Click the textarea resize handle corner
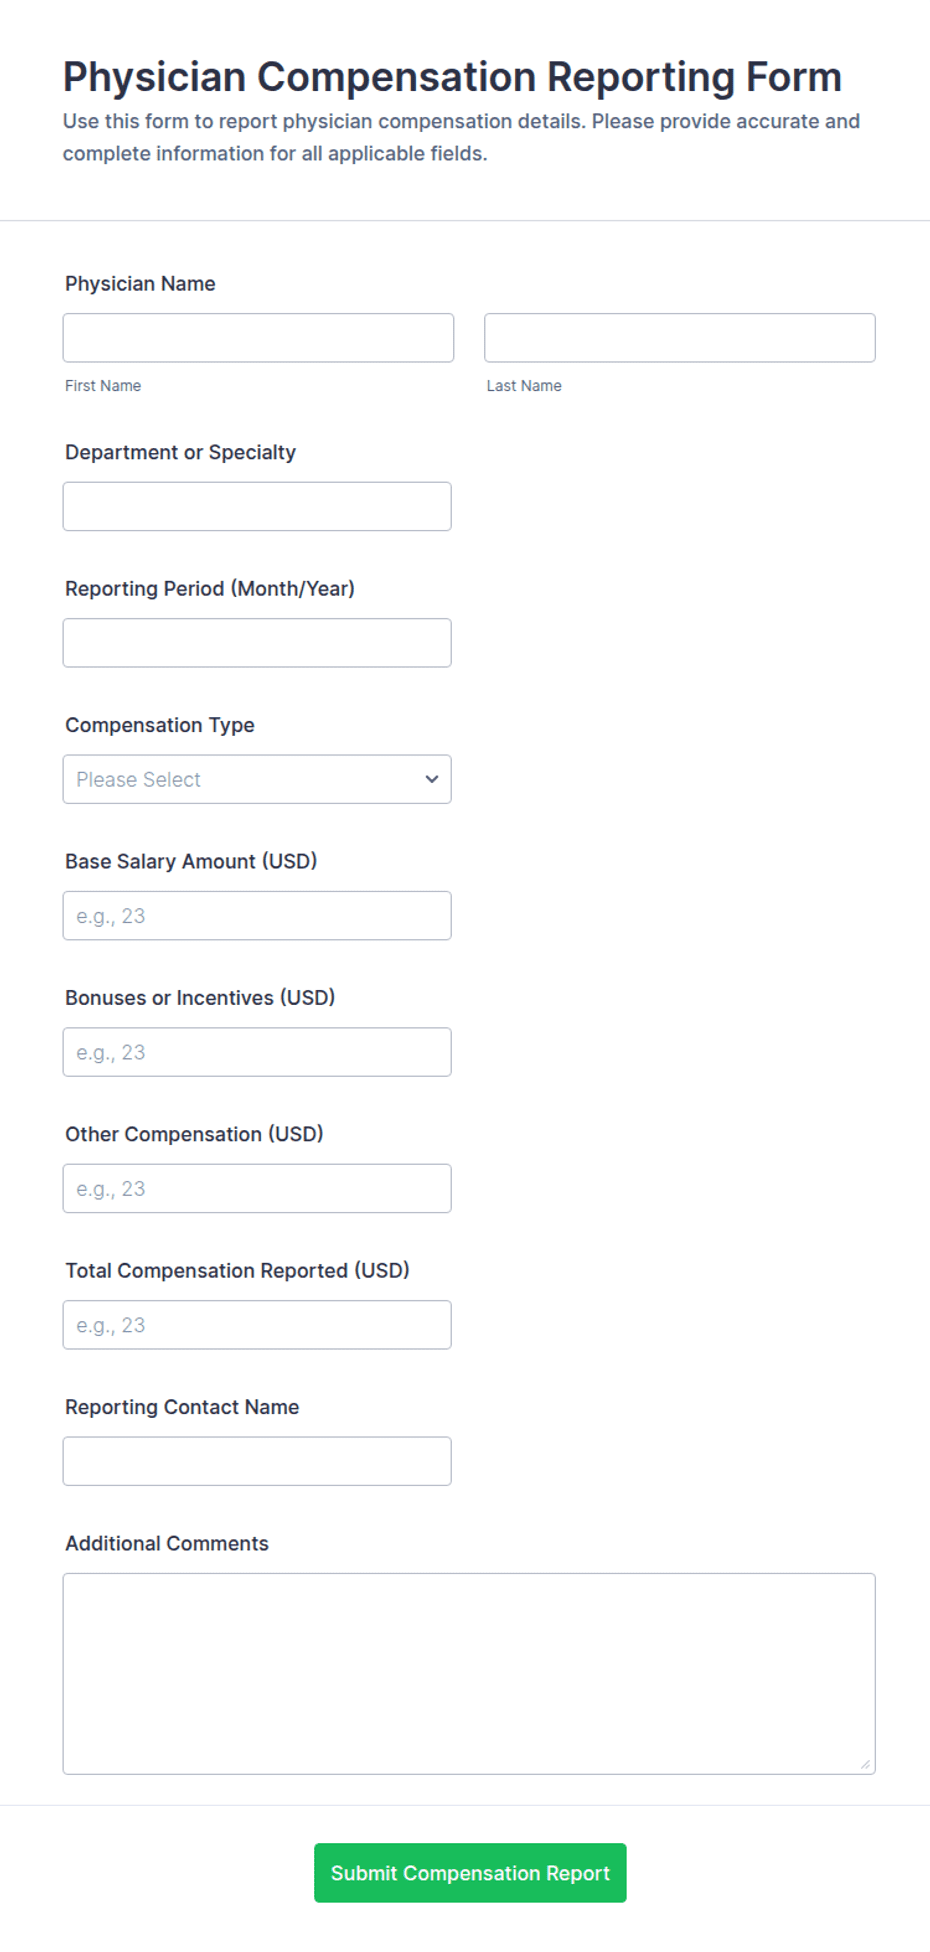Image resolution: width=930 pixels, height=1952 pixels. [x=865, y=1764]
